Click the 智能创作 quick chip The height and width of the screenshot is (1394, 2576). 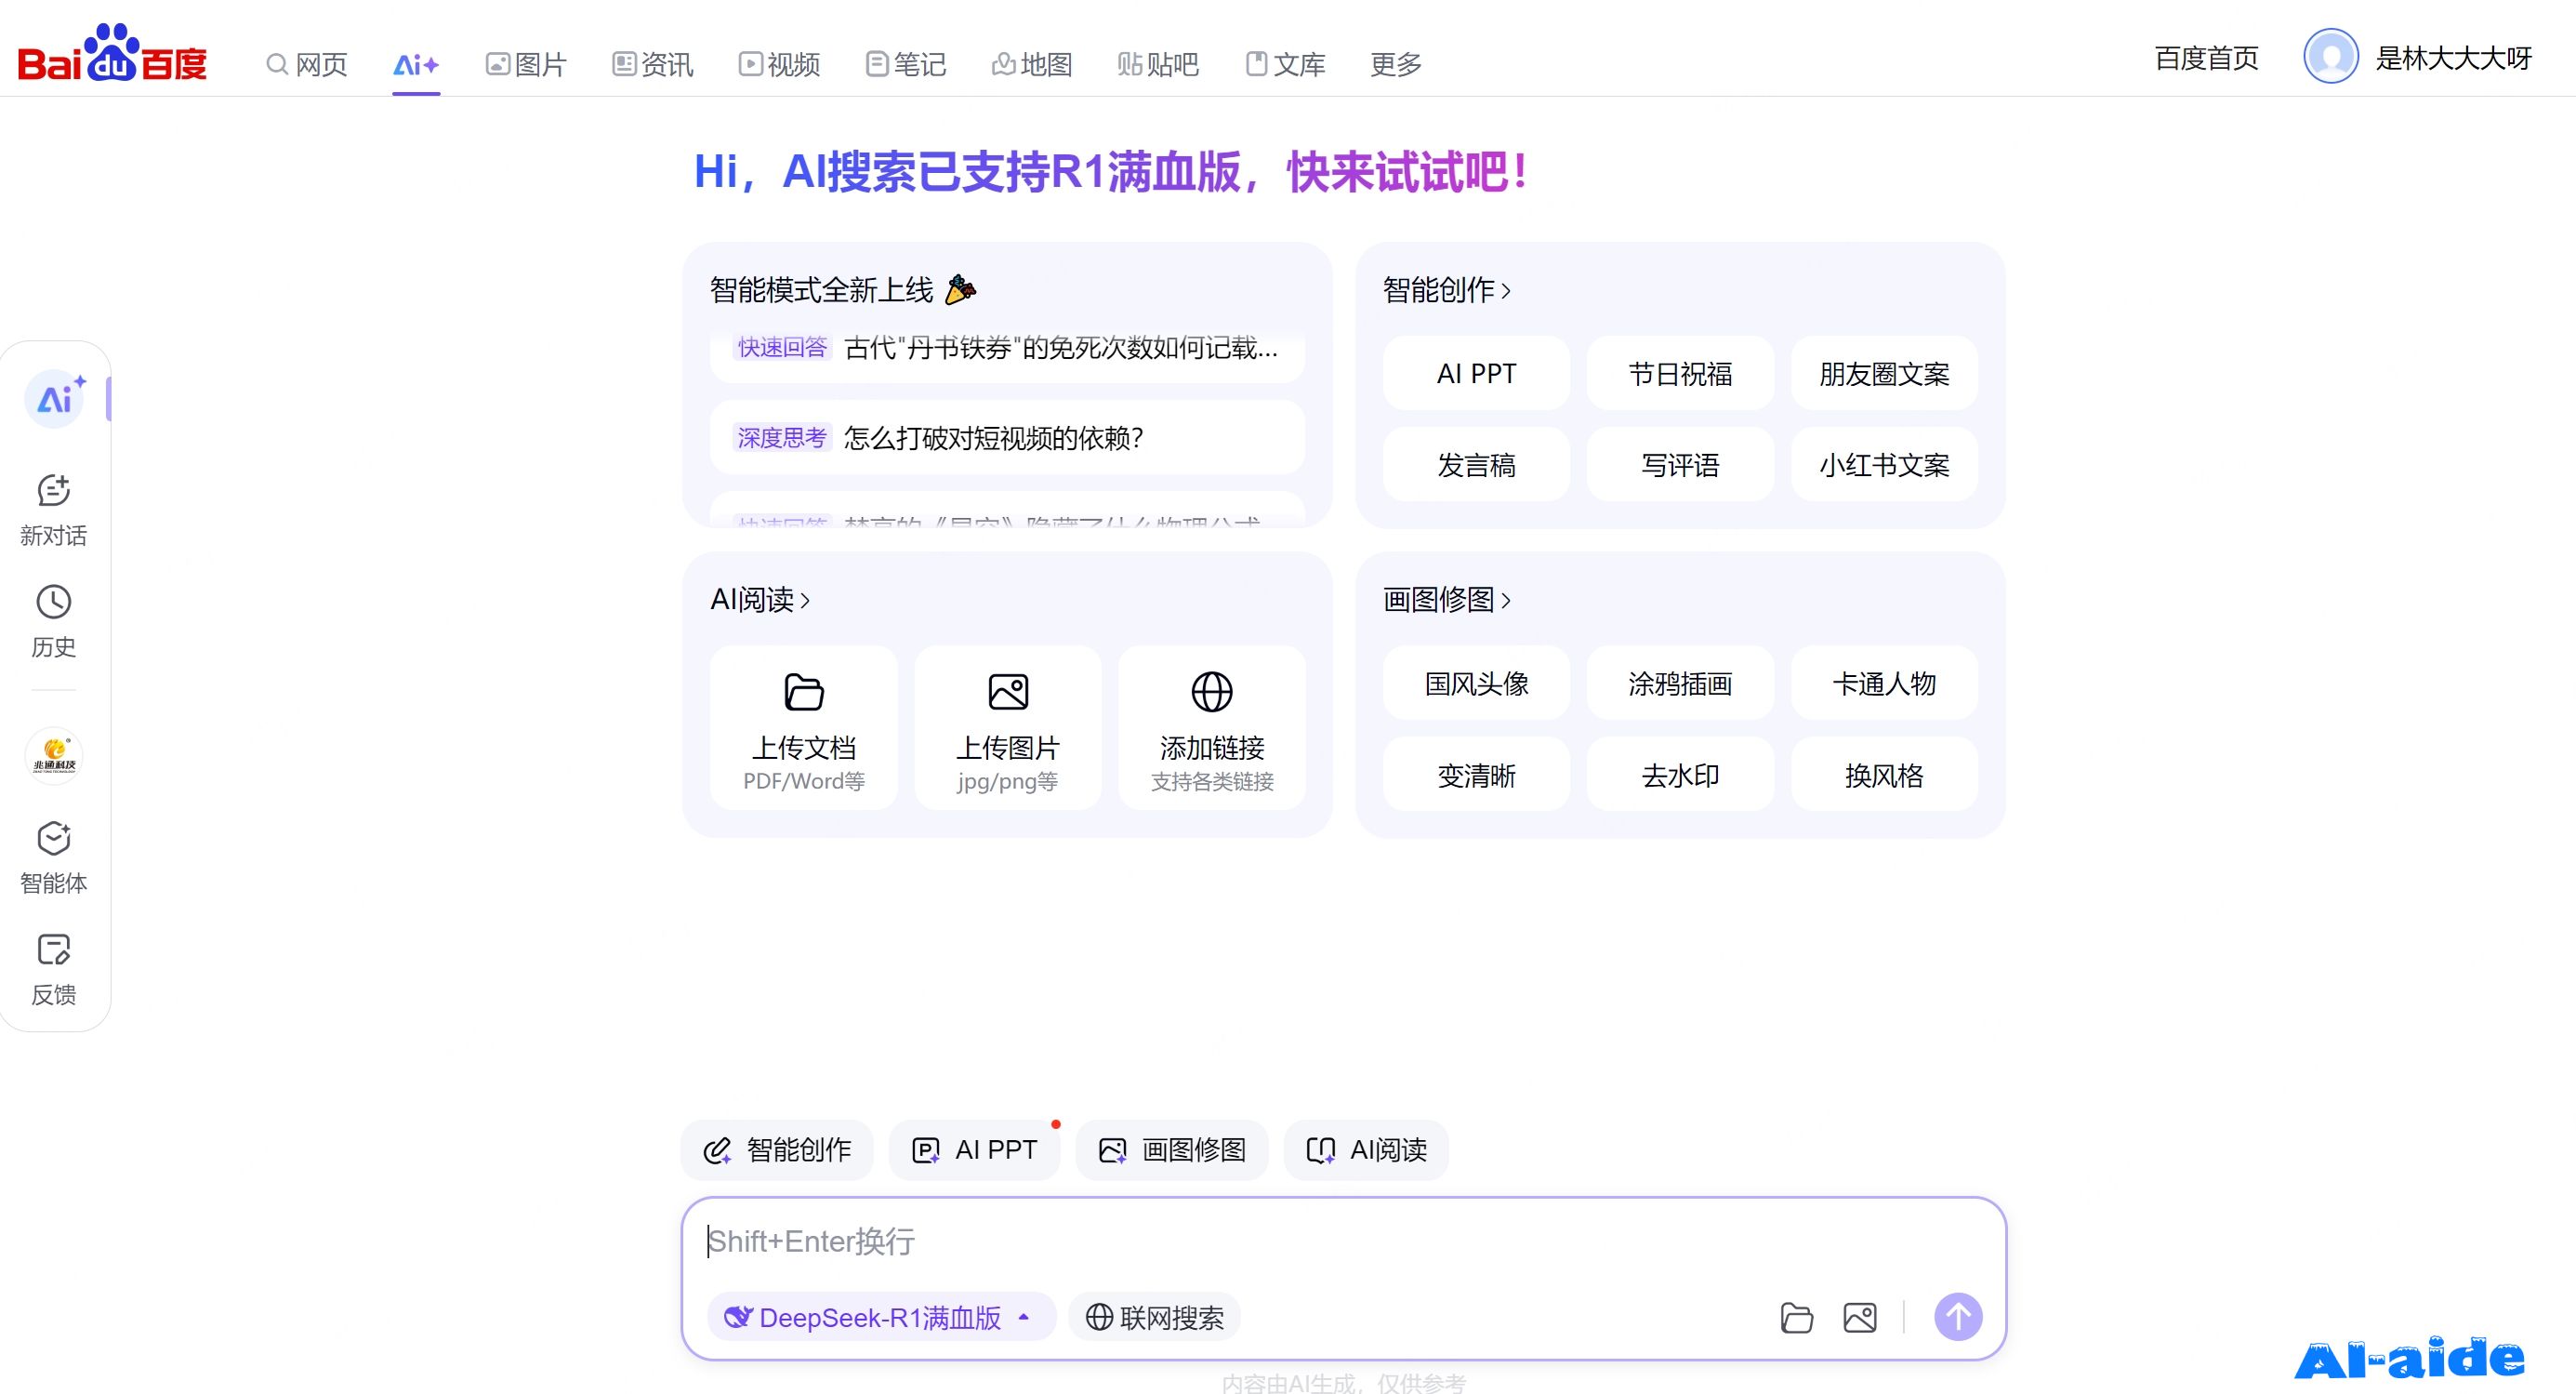[x=777, y=1150]
